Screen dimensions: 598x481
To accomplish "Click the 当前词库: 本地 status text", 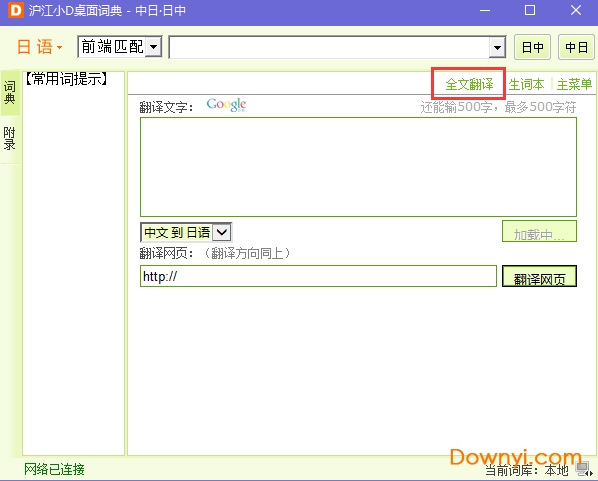I will (527, 470).
